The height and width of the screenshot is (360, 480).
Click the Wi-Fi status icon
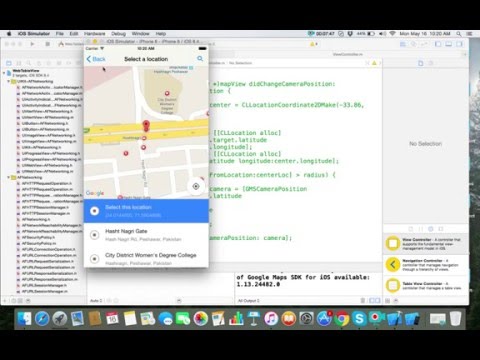[x=392, y=34]
